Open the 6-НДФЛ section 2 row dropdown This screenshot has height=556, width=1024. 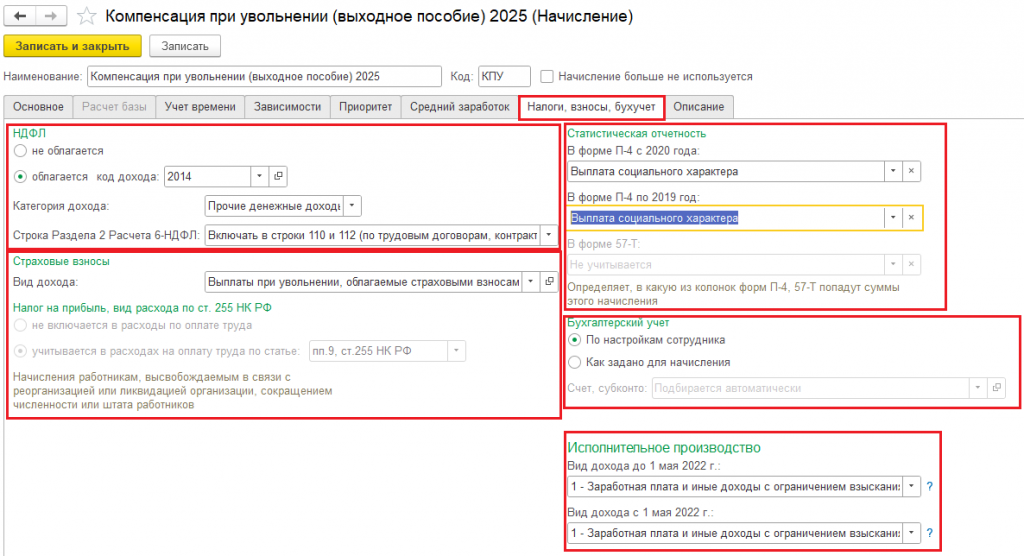click(549, 236)
